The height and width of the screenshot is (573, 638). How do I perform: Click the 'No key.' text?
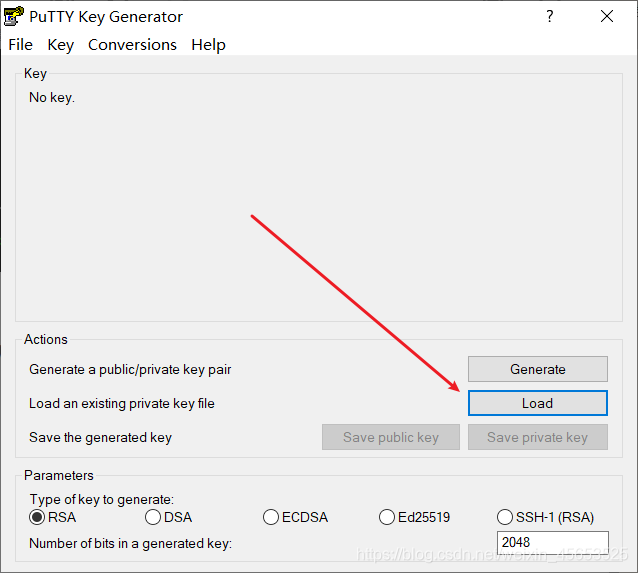[52, 98]
